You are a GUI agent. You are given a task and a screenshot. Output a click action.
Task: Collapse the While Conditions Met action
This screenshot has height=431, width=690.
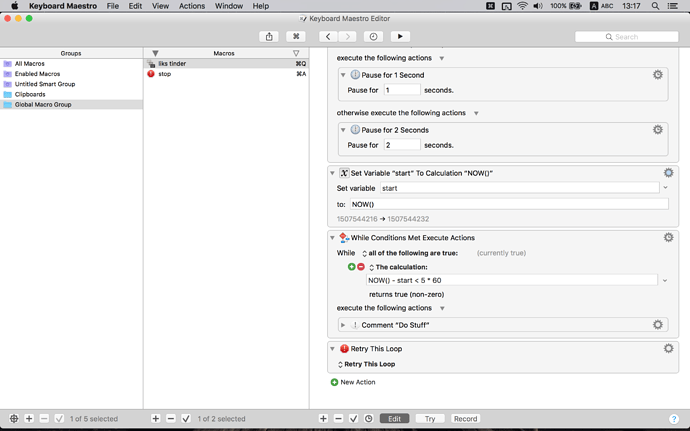point(332,238)
